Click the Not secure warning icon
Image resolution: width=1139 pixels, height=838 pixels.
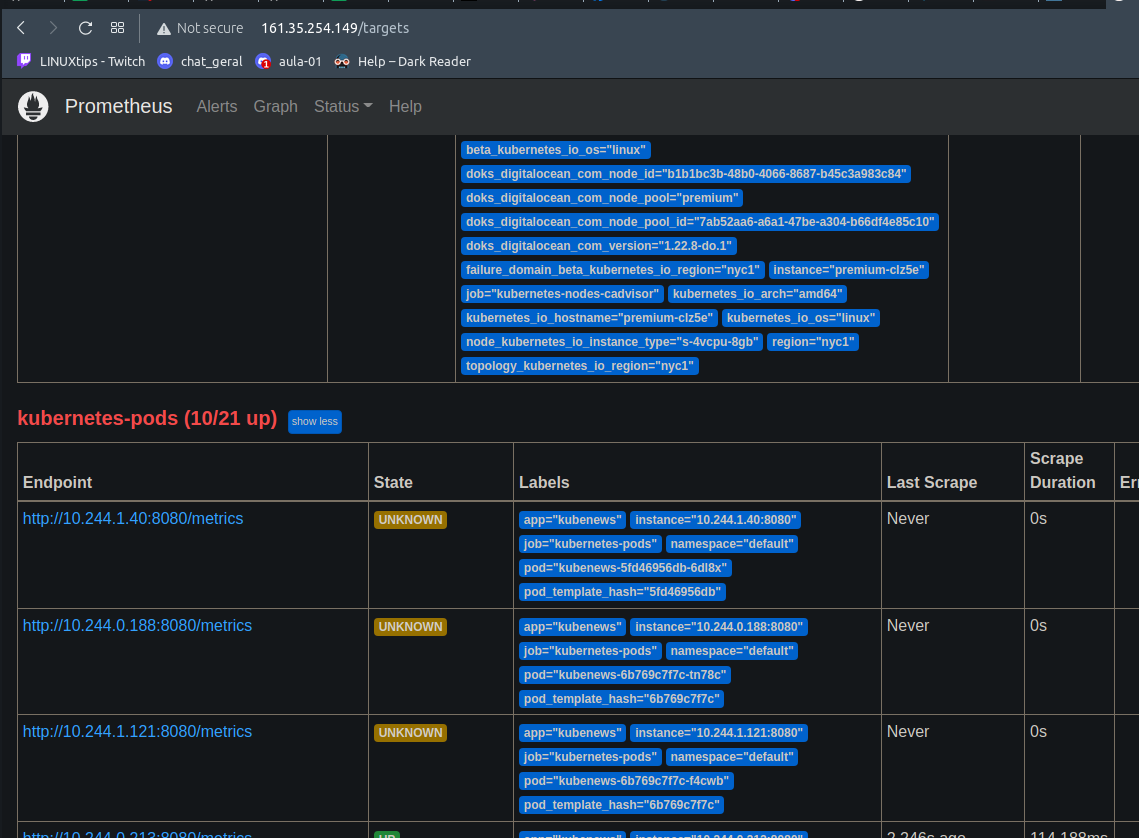coord(163,29)
